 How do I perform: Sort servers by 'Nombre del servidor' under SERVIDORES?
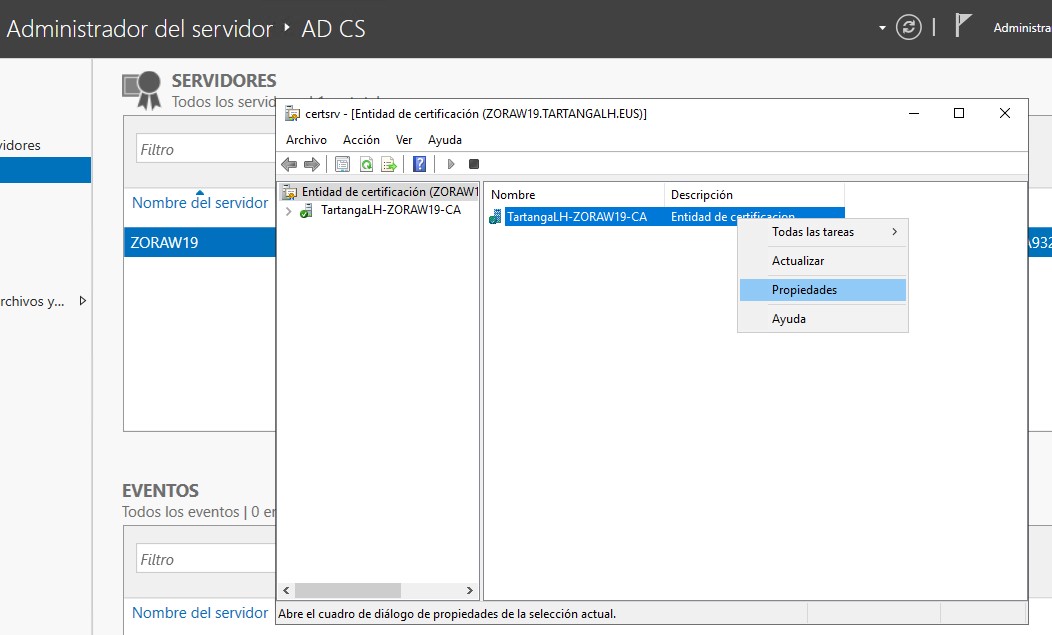click(x=200, y=203)
